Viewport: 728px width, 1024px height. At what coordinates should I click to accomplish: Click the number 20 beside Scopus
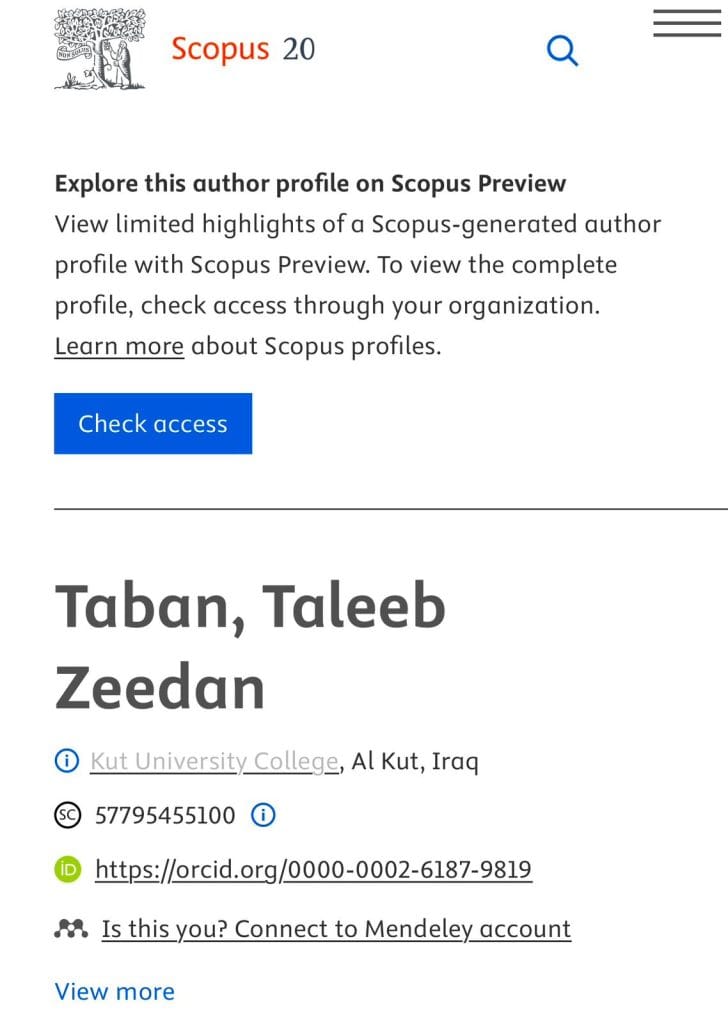click(x=298, y=49)
